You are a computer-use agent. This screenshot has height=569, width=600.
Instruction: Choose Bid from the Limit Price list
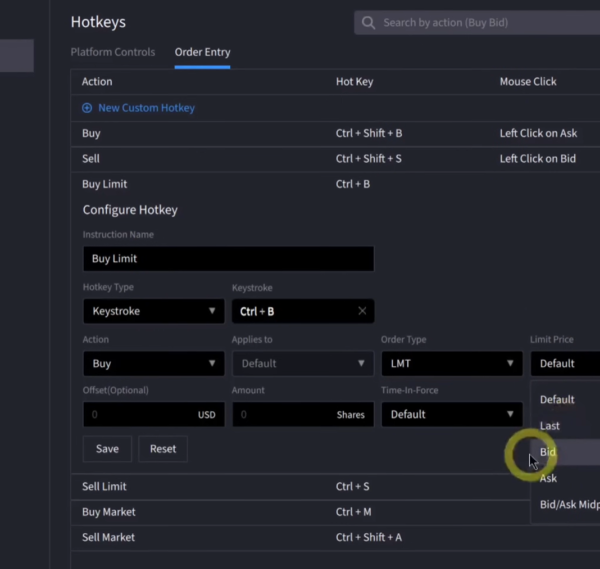[x=549, y=452]
